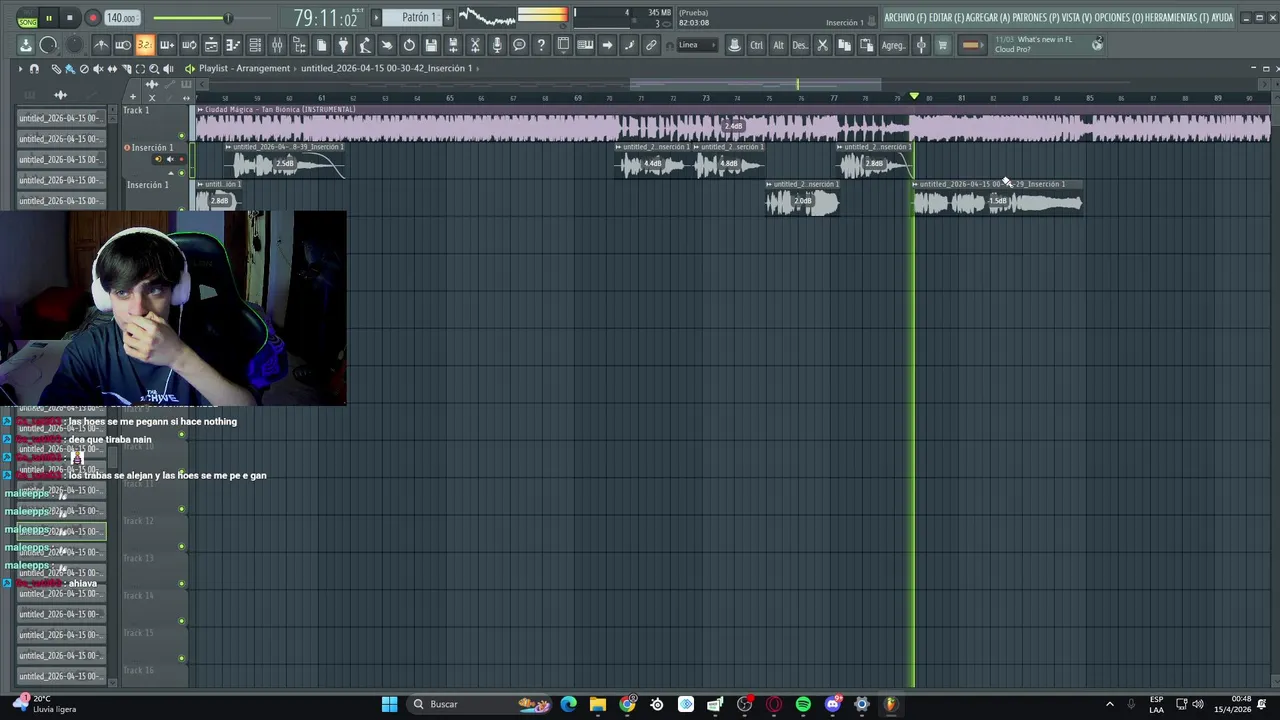This screenshot has width=1280, height=720.
Task: Click the Alt key button
Action: [x=778, y=45]
